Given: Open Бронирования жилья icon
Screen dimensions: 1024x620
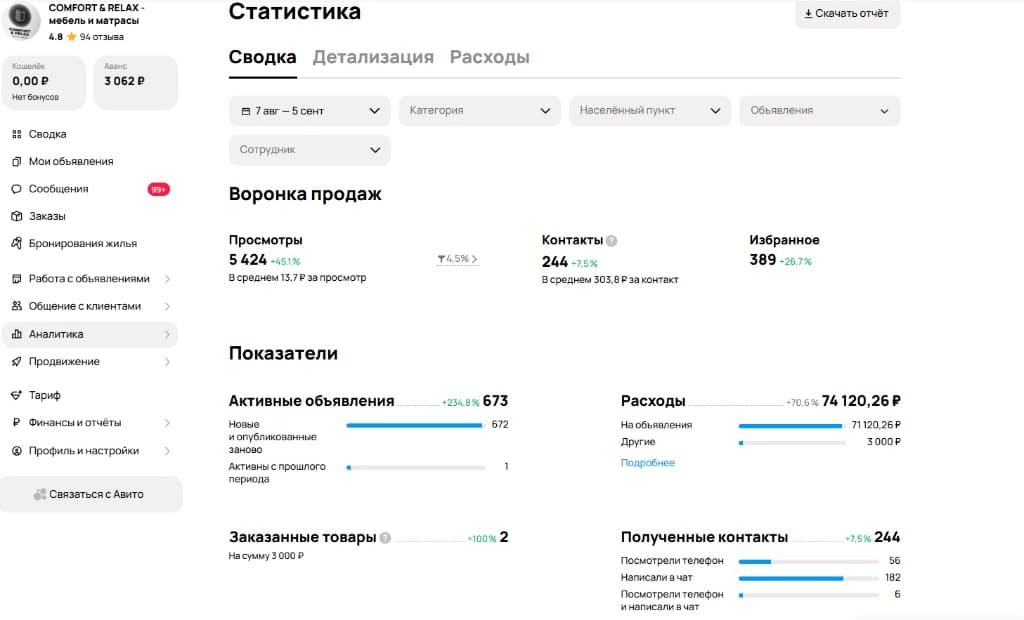Looking at the screenshot, I should [x=17, y=244].
